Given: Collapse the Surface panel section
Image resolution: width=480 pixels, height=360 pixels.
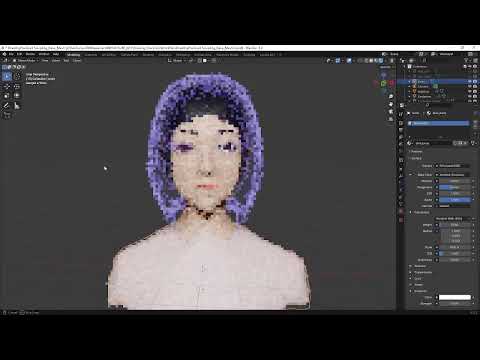Looking at the screenshot, I should point(416,158).
